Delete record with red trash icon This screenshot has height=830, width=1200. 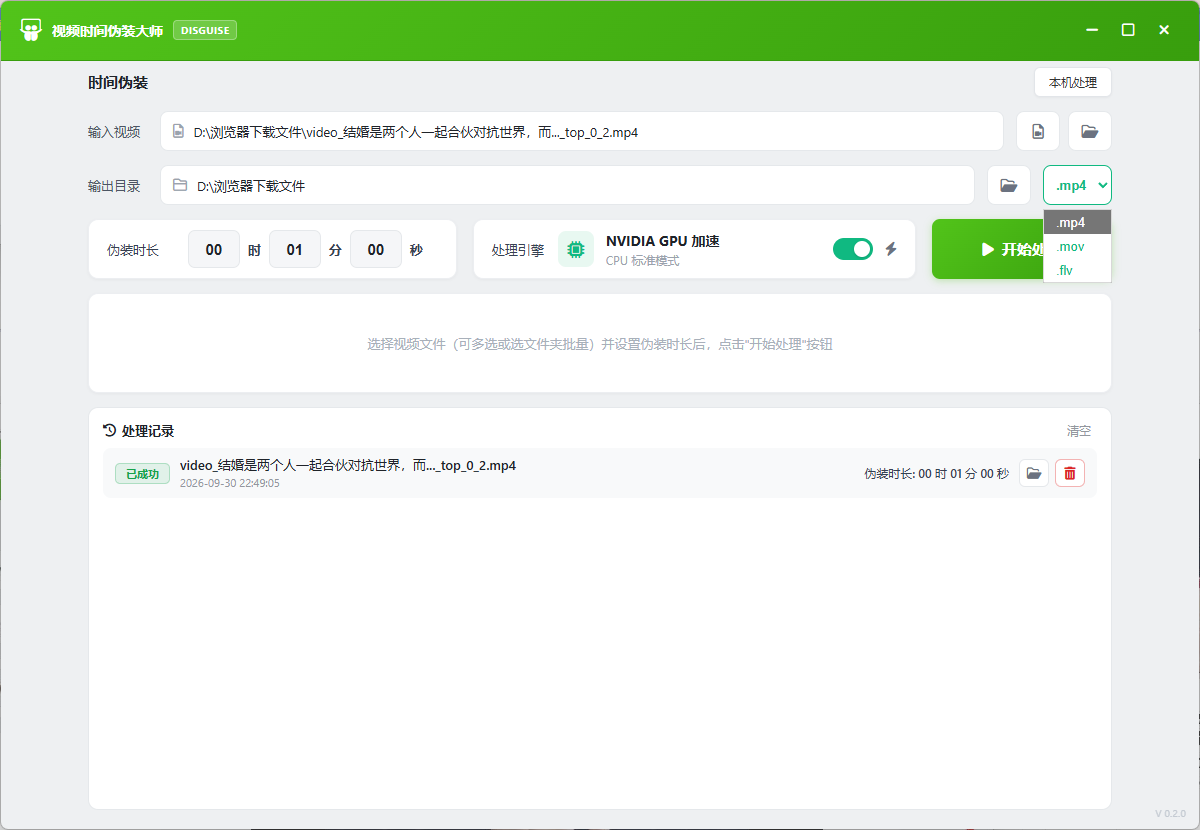point(1070,473)
